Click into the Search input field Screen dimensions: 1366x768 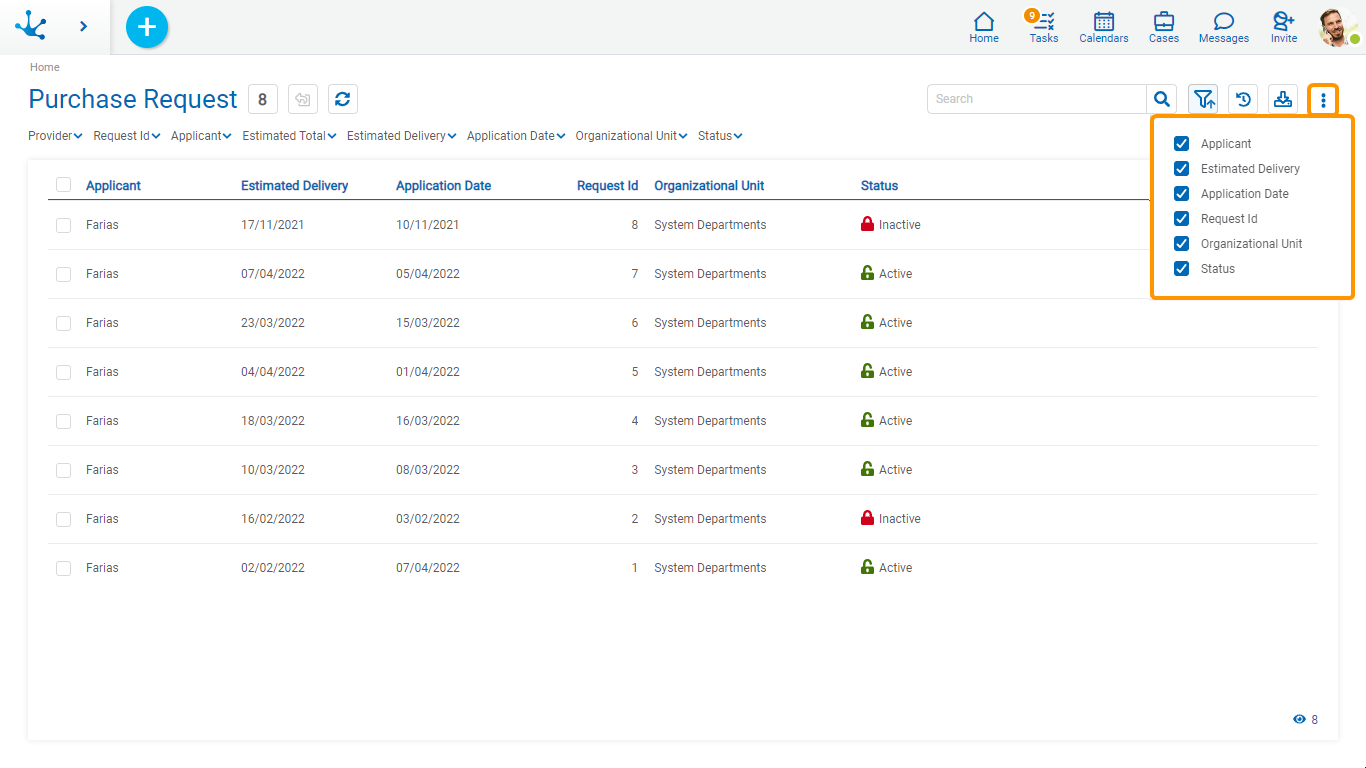pos(1036,99)
